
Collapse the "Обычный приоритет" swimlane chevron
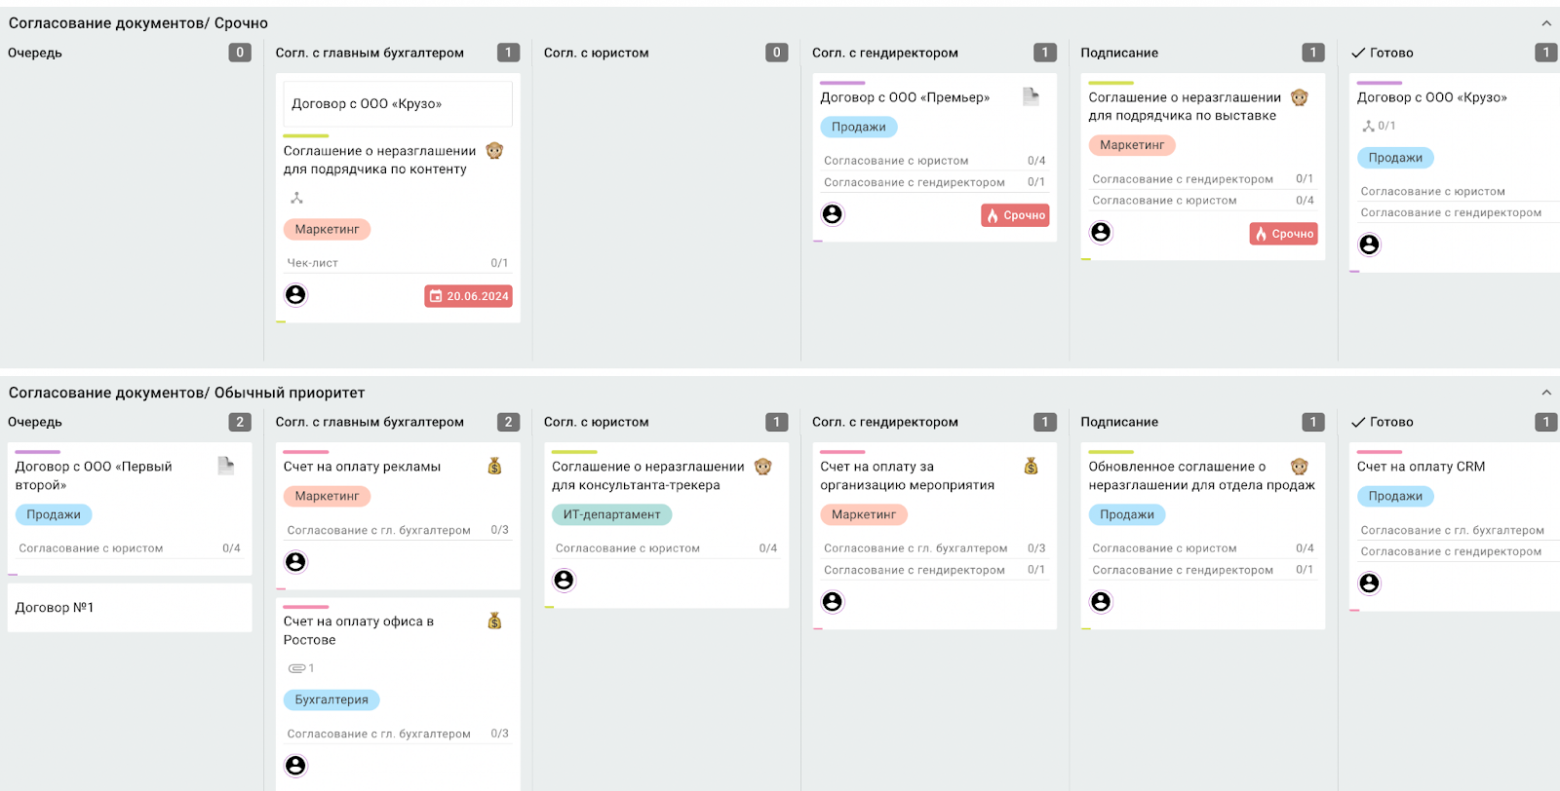coord(1546,393)
